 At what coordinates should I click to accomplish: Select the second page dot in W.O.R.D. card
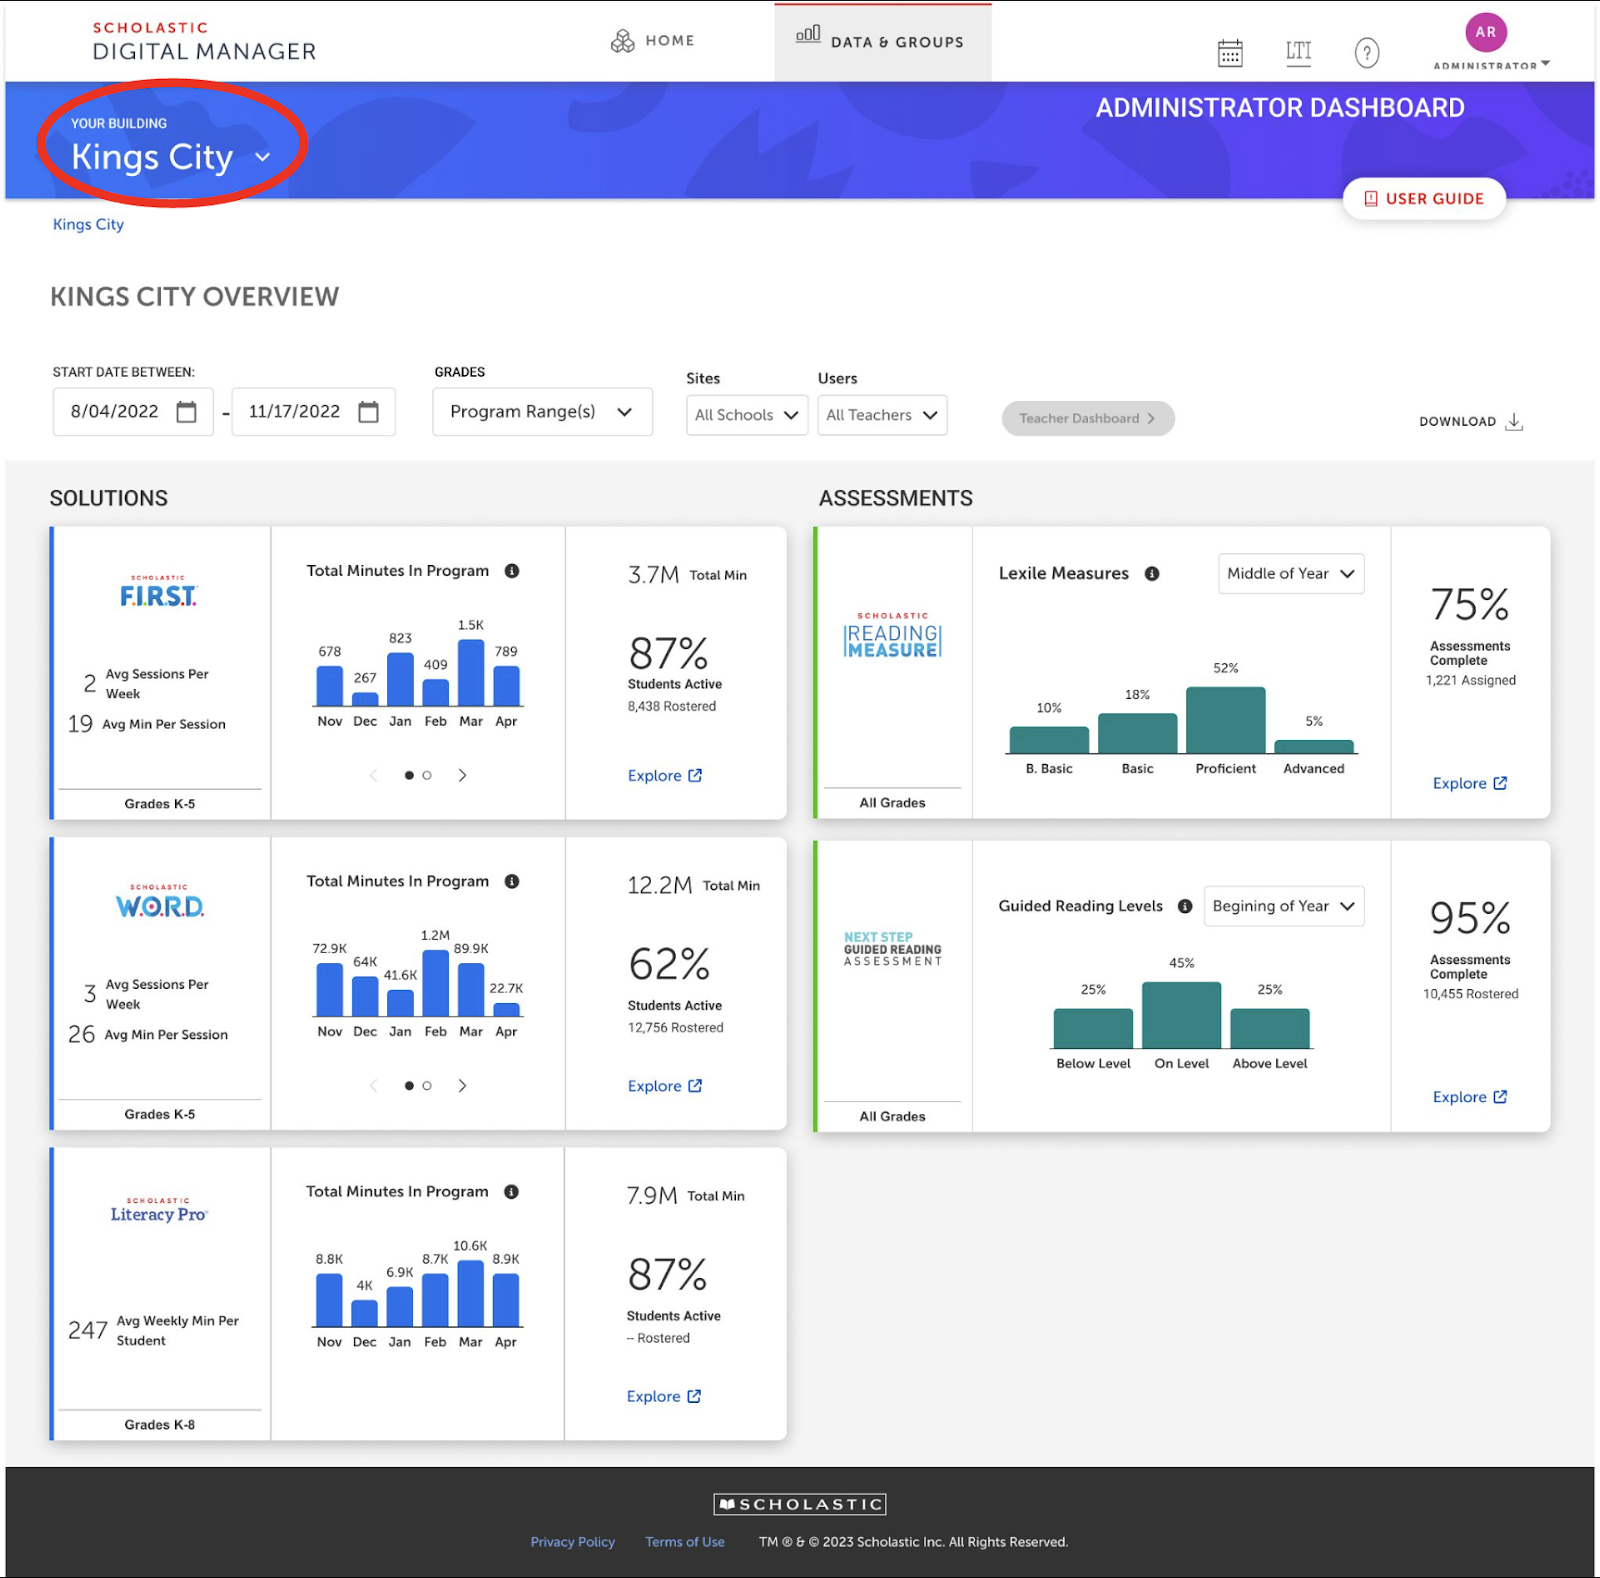point(427,1086)
